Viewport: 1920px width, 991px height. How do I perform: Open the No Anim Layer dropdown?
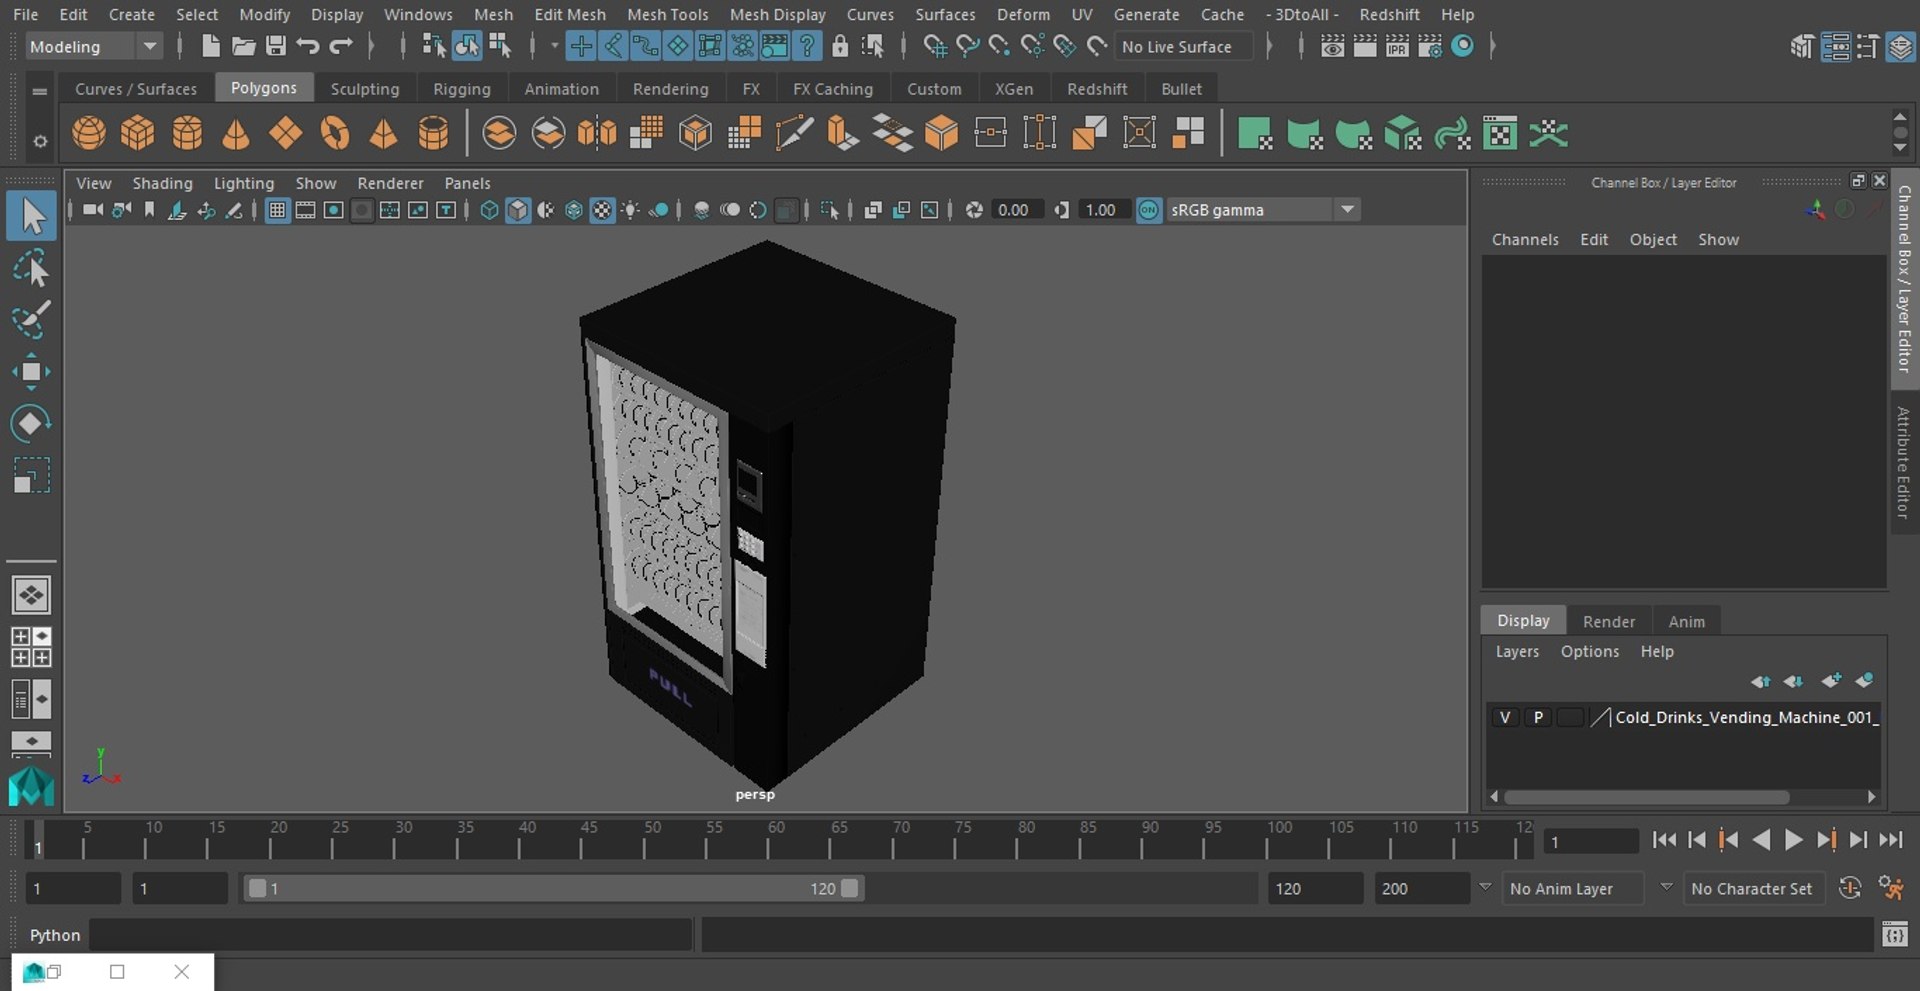(x=1575, y=888)
